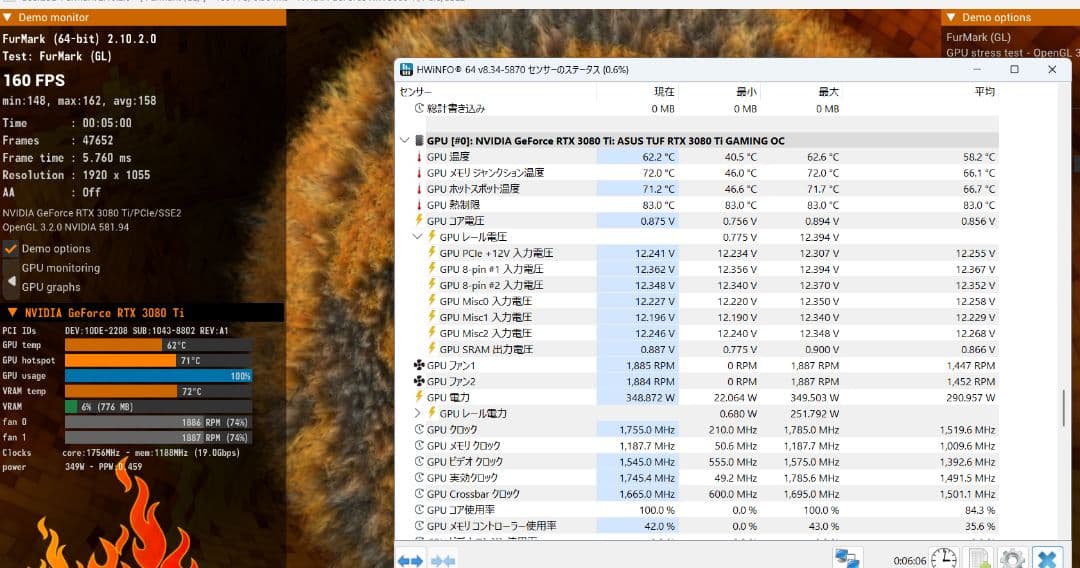This screenshot has height=568, width=1080.
Task: Collapse the GPU レール電圧 subgroup
Action: [x=417, y=237]
